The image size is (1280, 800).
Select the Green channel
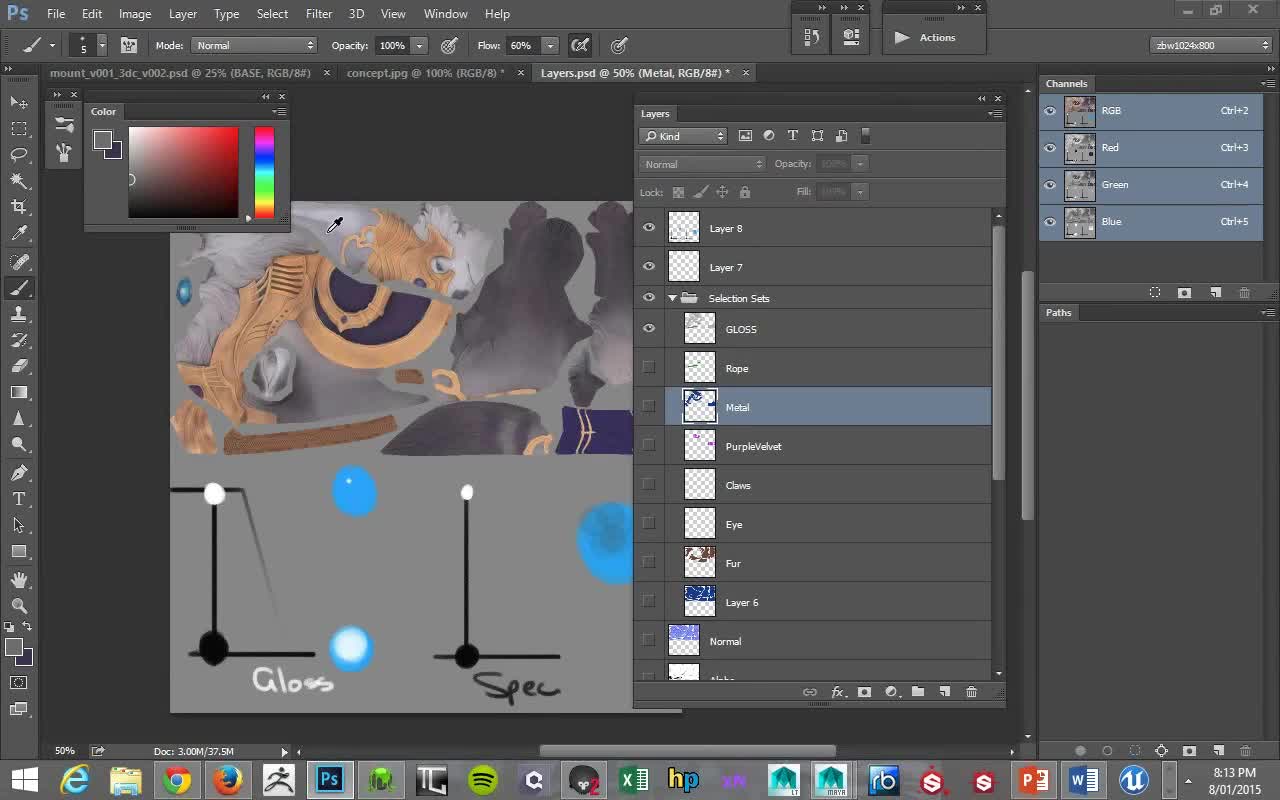[1150, 185]
